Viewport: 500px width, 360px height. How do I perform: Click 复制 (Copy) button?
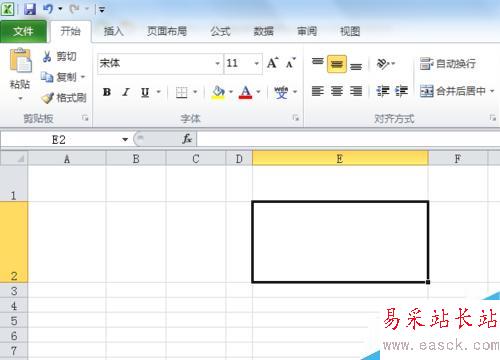(x=59, y=77)
